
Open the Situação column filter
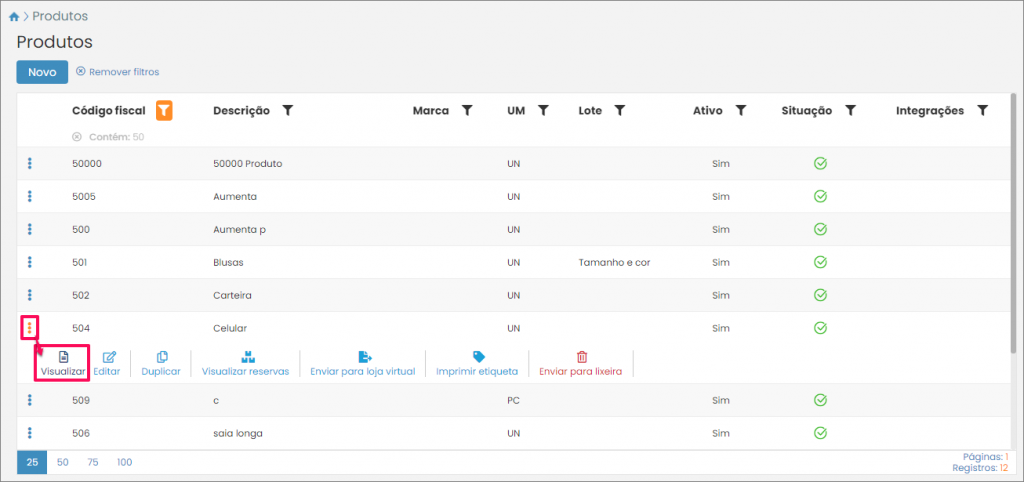(x=850, y=111)
